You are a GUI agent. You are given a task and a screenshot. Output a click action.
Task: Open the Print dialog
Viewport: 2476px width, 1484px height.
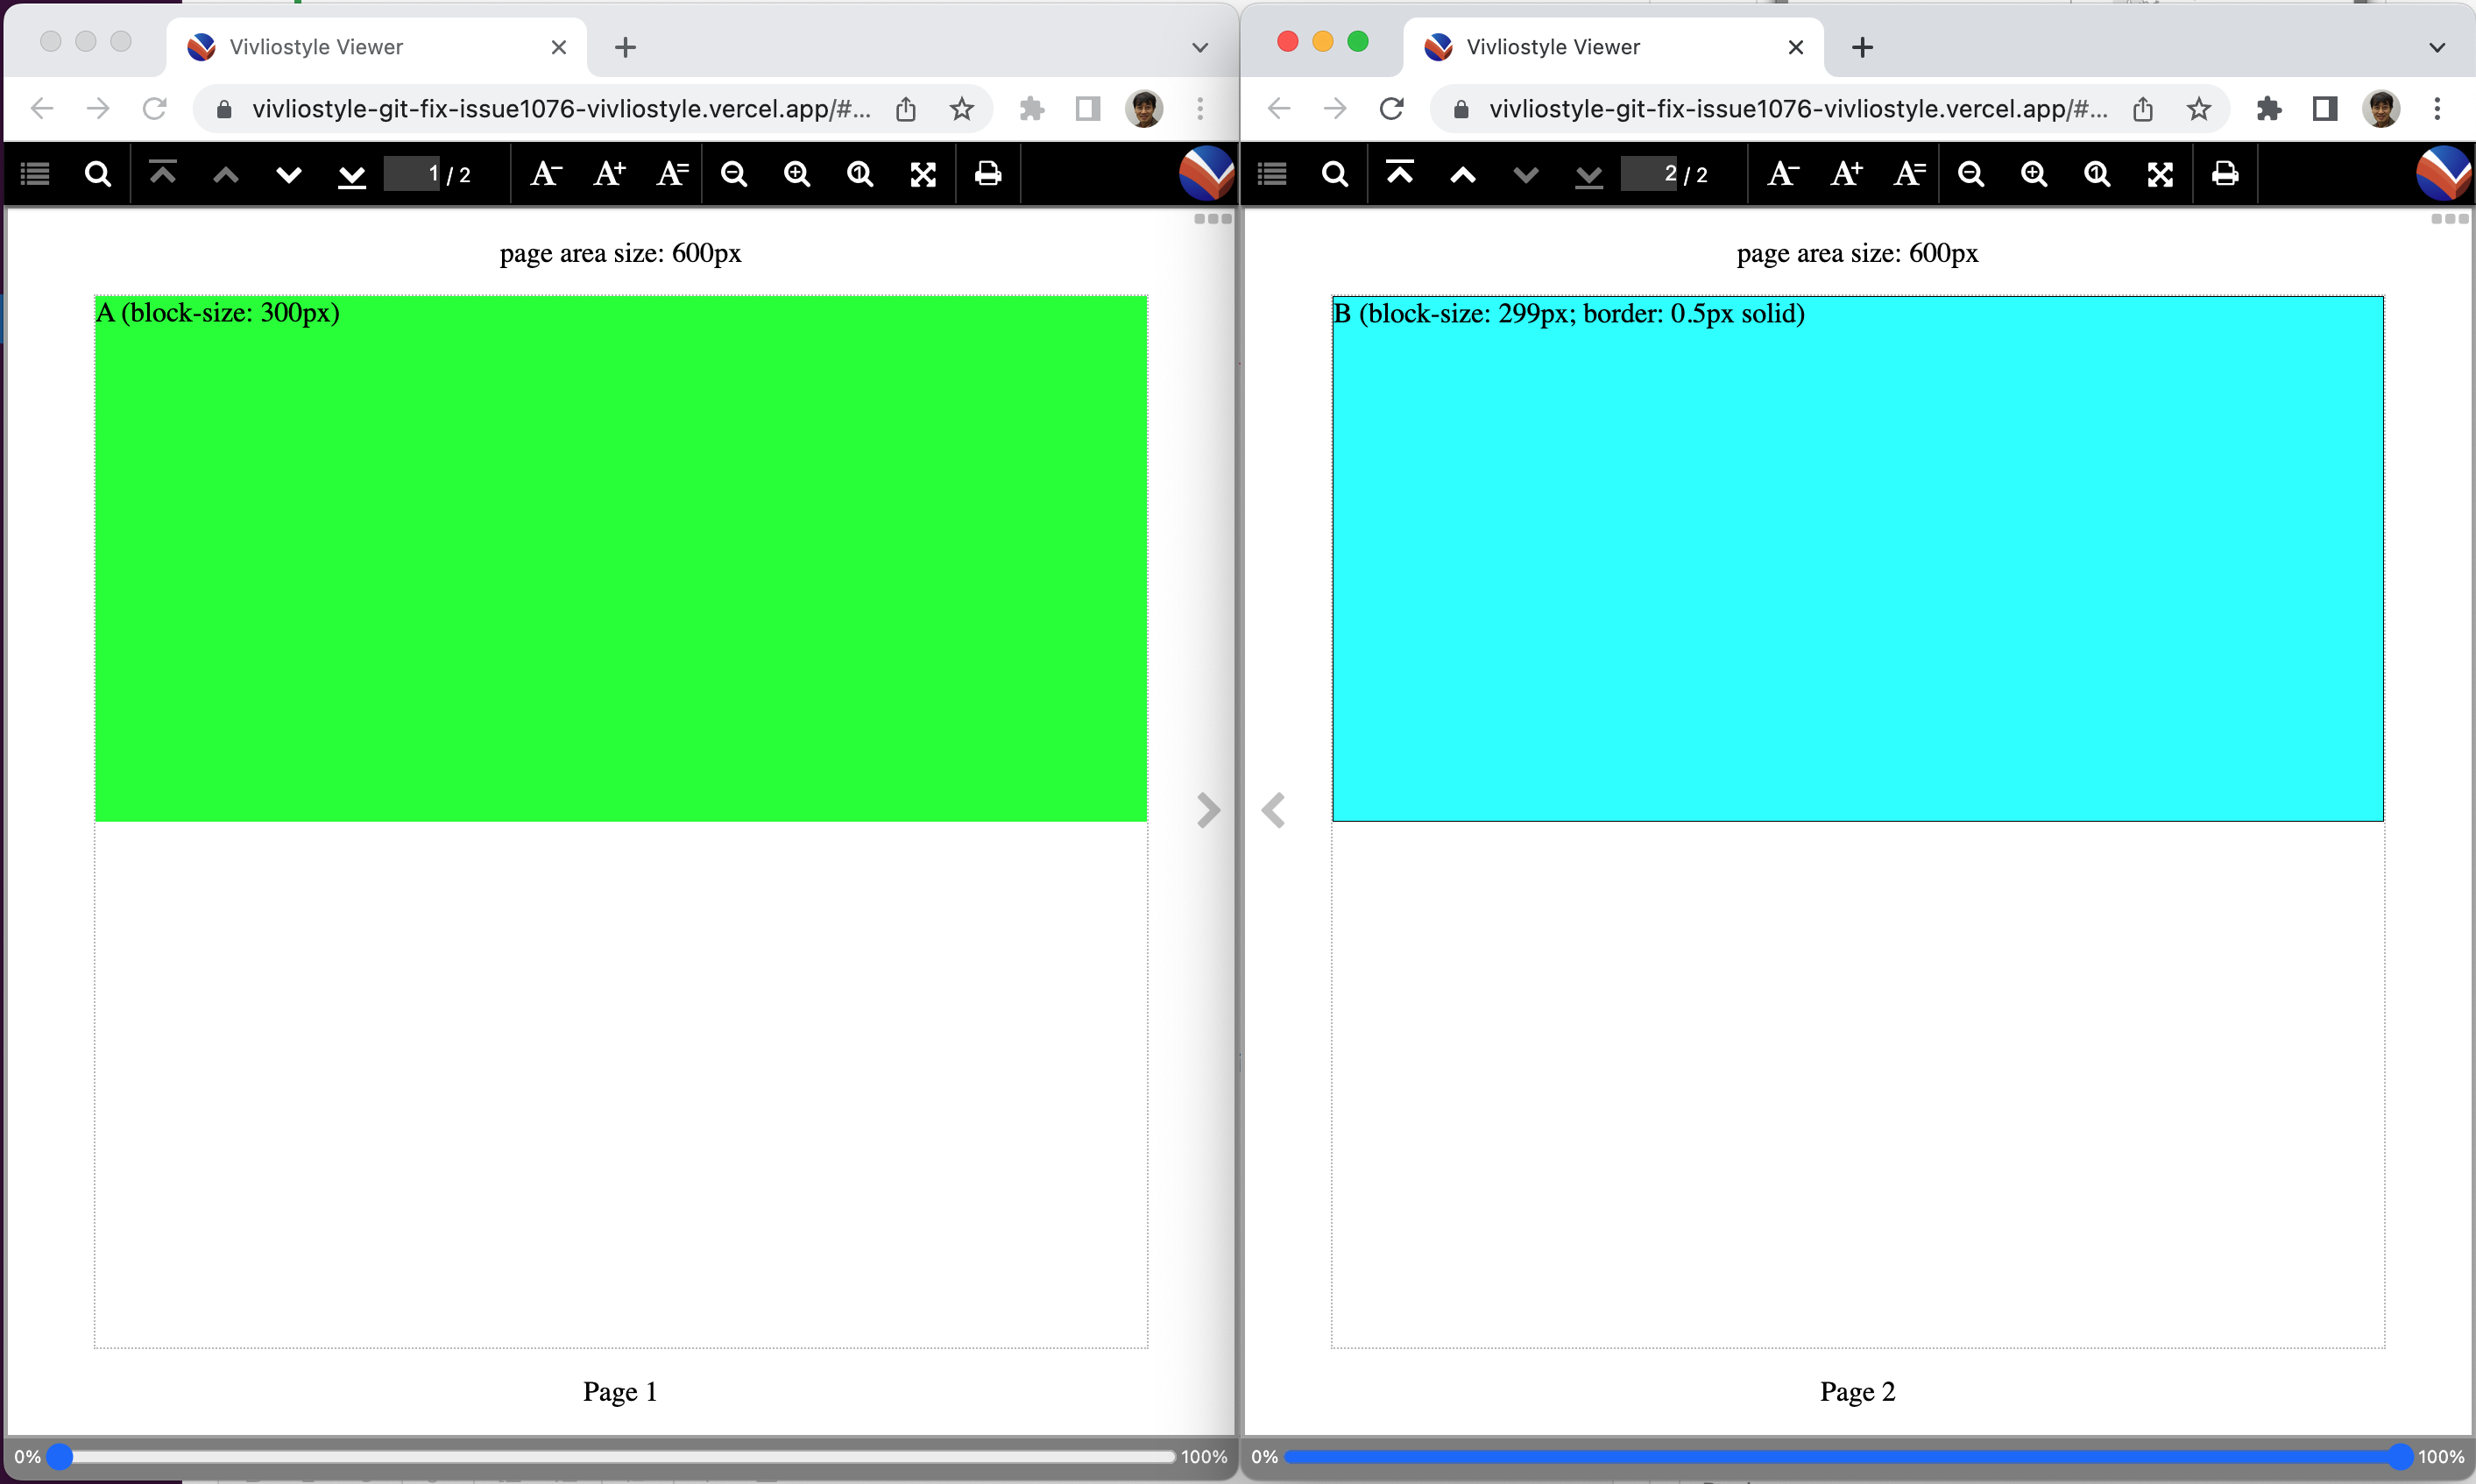[987, 173]
